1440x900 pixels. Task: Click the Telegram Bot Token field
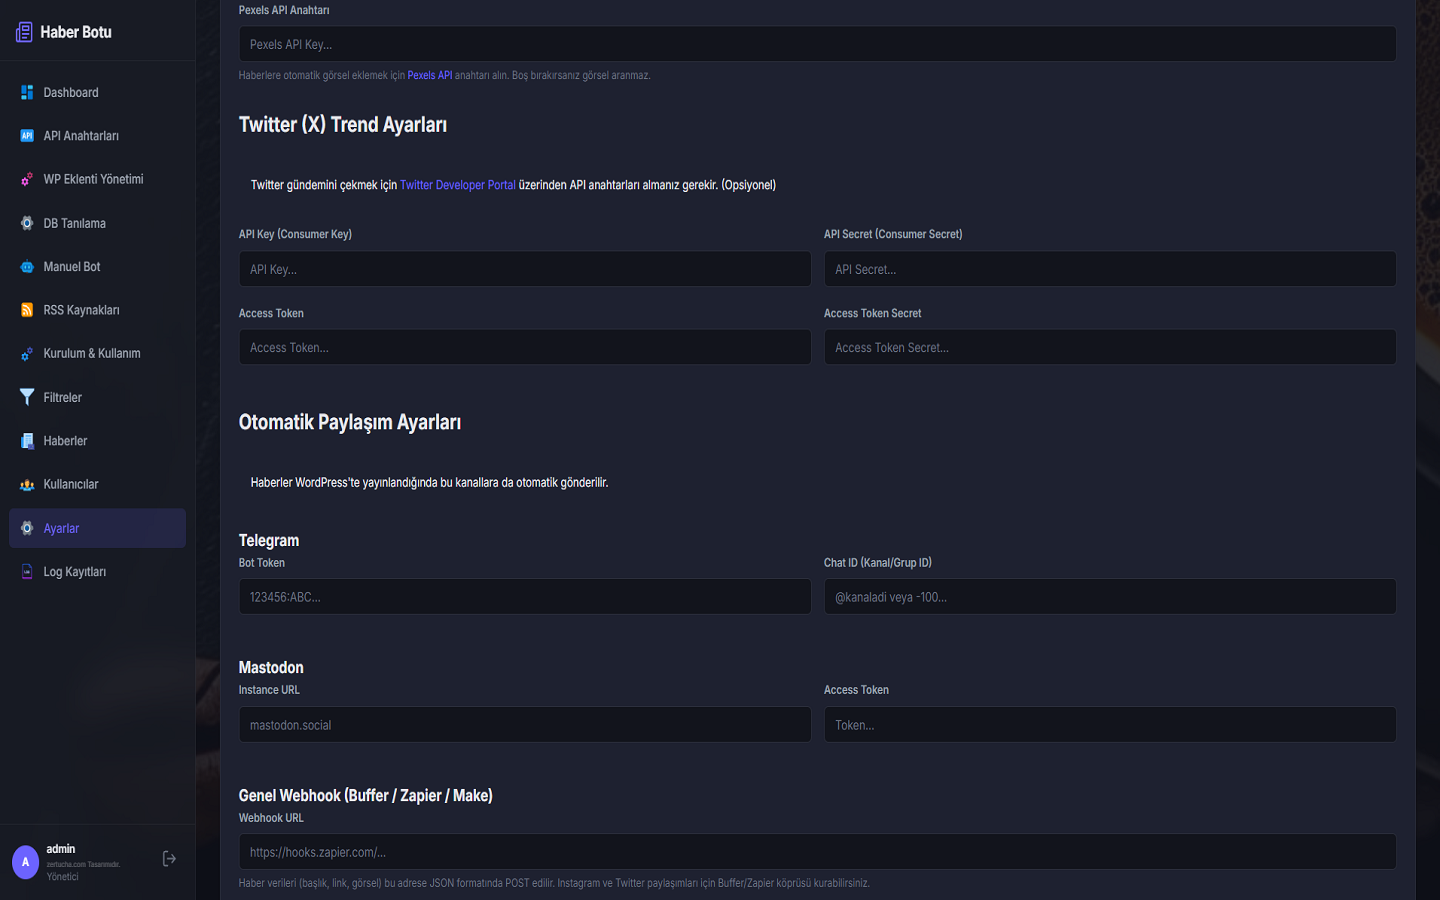tap(524, 597)
